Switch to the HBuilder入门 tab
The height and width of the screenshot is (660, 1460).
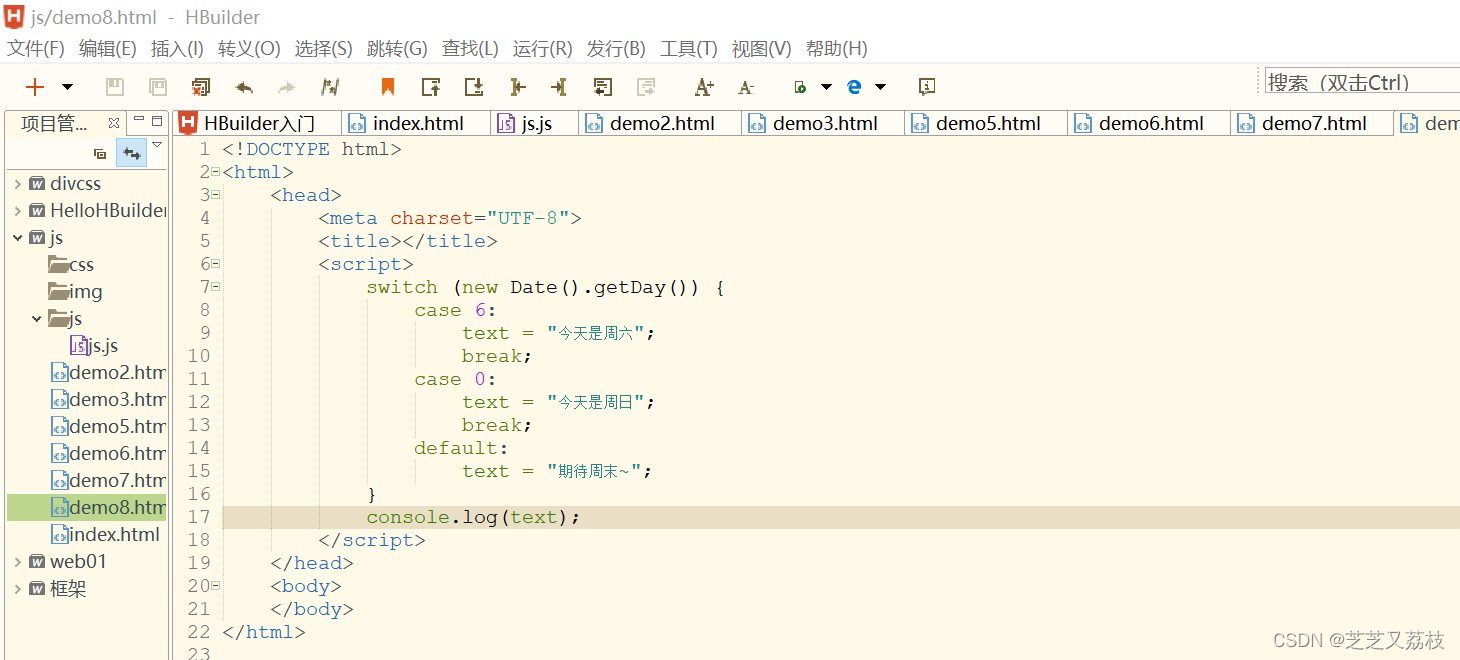(257, 123)
